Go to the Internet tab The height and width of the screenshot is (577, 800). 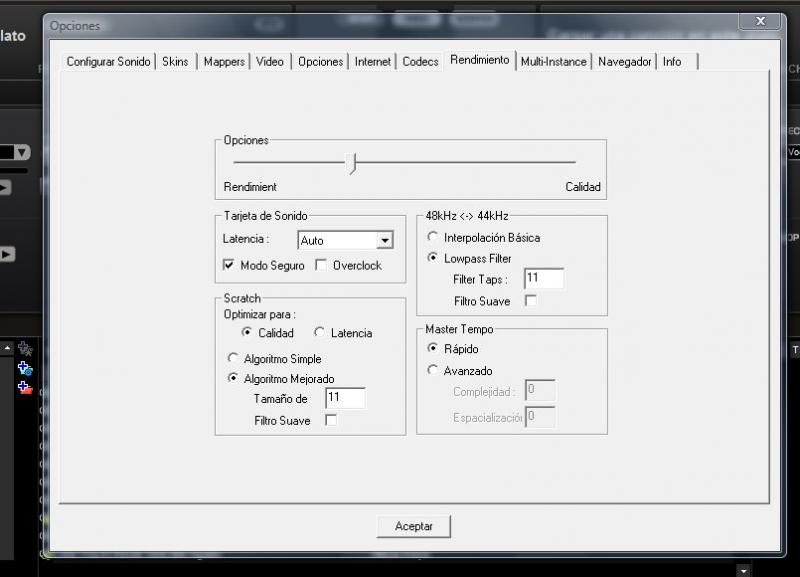click(372, 62)
